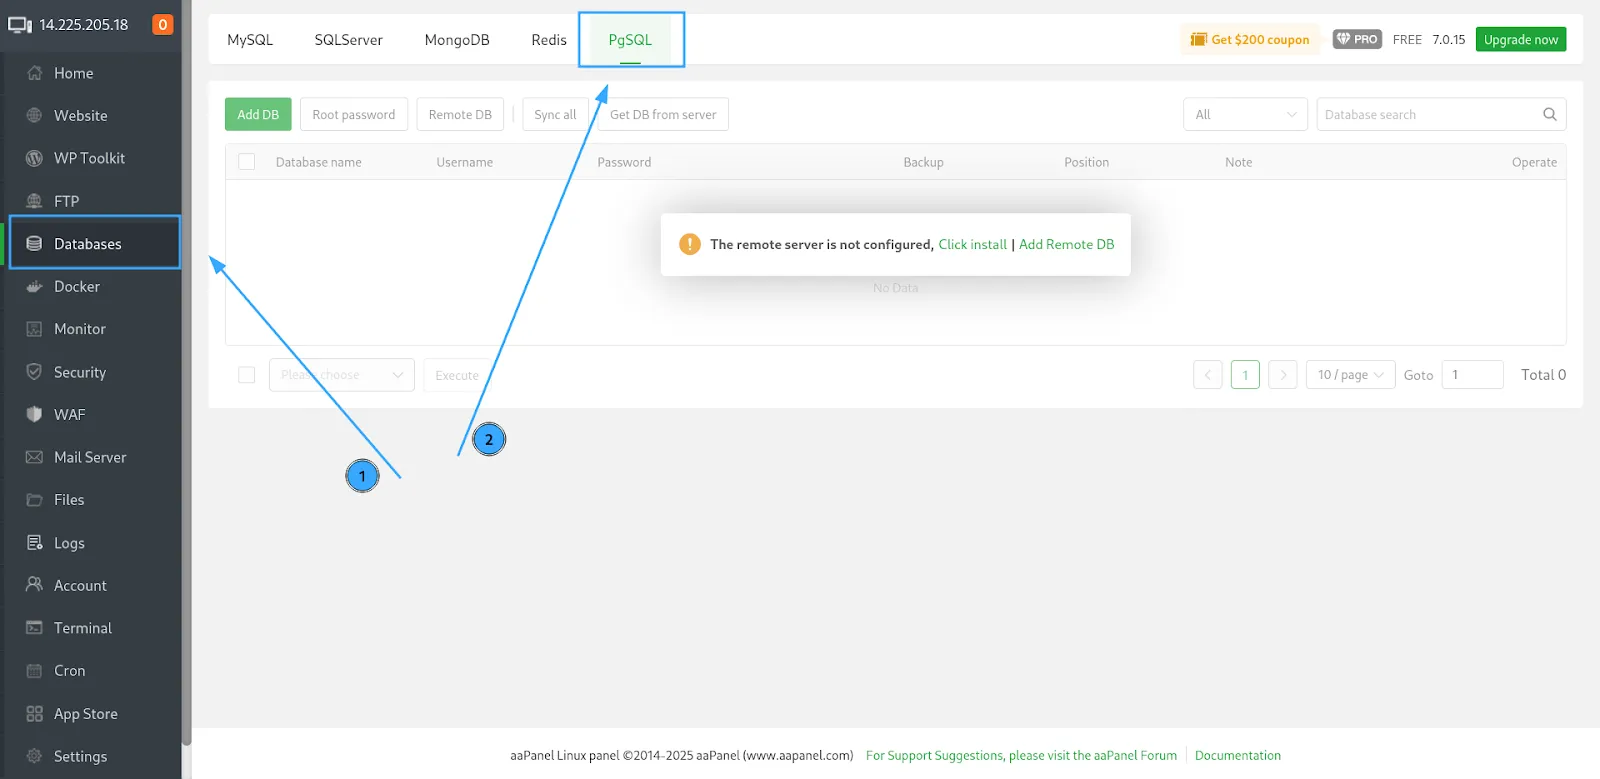Image resolution: width=1600 pixels, height=779 pixels.
Task: Click the PRO diamond badge
Action: [x=1357, y=39]
